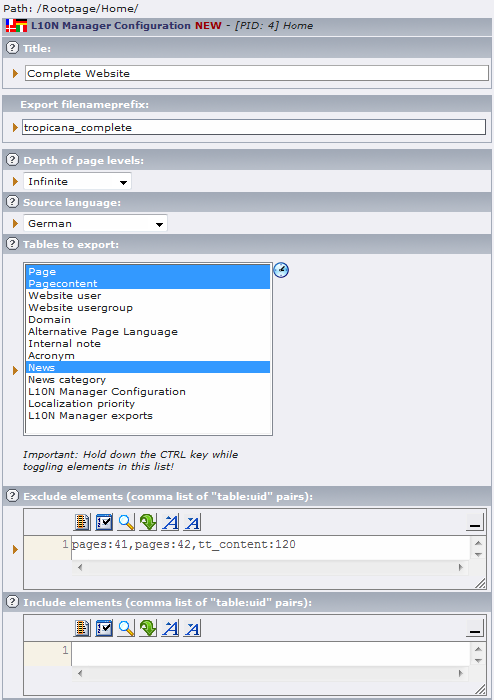
Task: Select Page in tables list
Action: pos(148,271)
